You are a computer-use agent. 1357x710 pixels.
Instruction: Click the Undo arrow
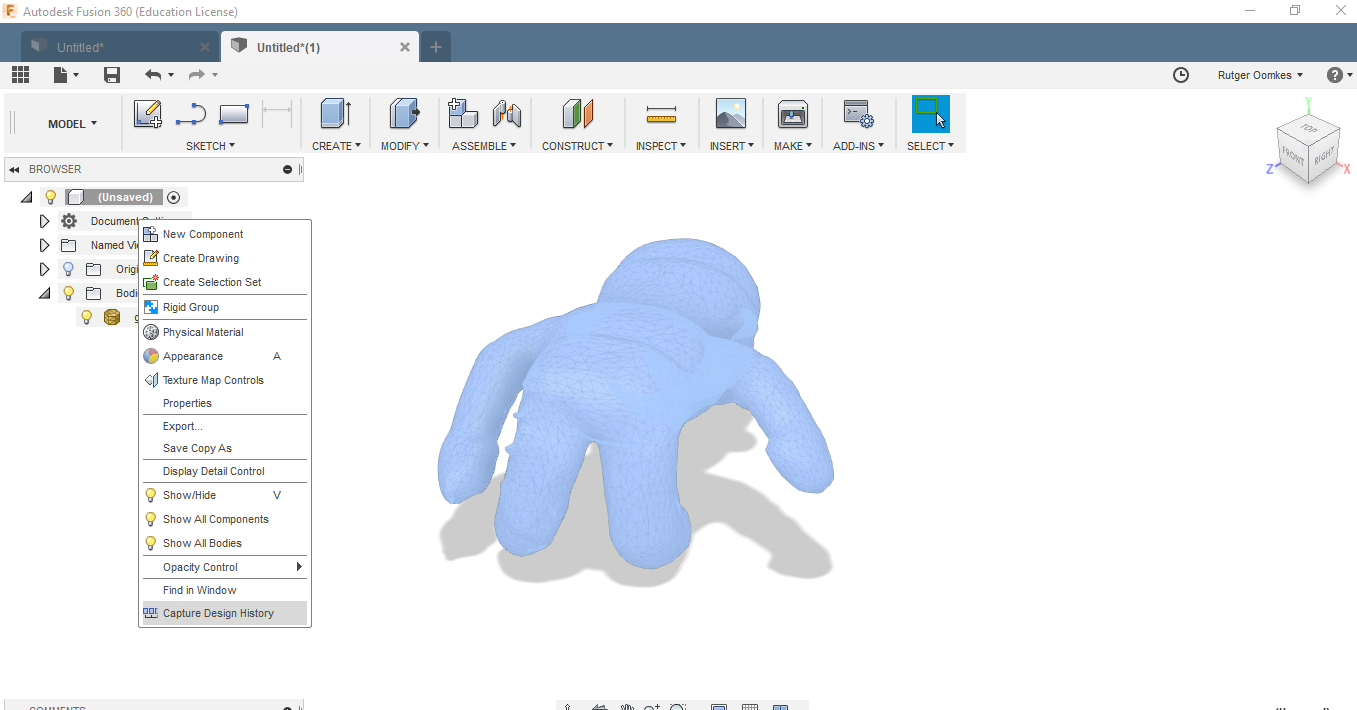[x=153, y=75]
